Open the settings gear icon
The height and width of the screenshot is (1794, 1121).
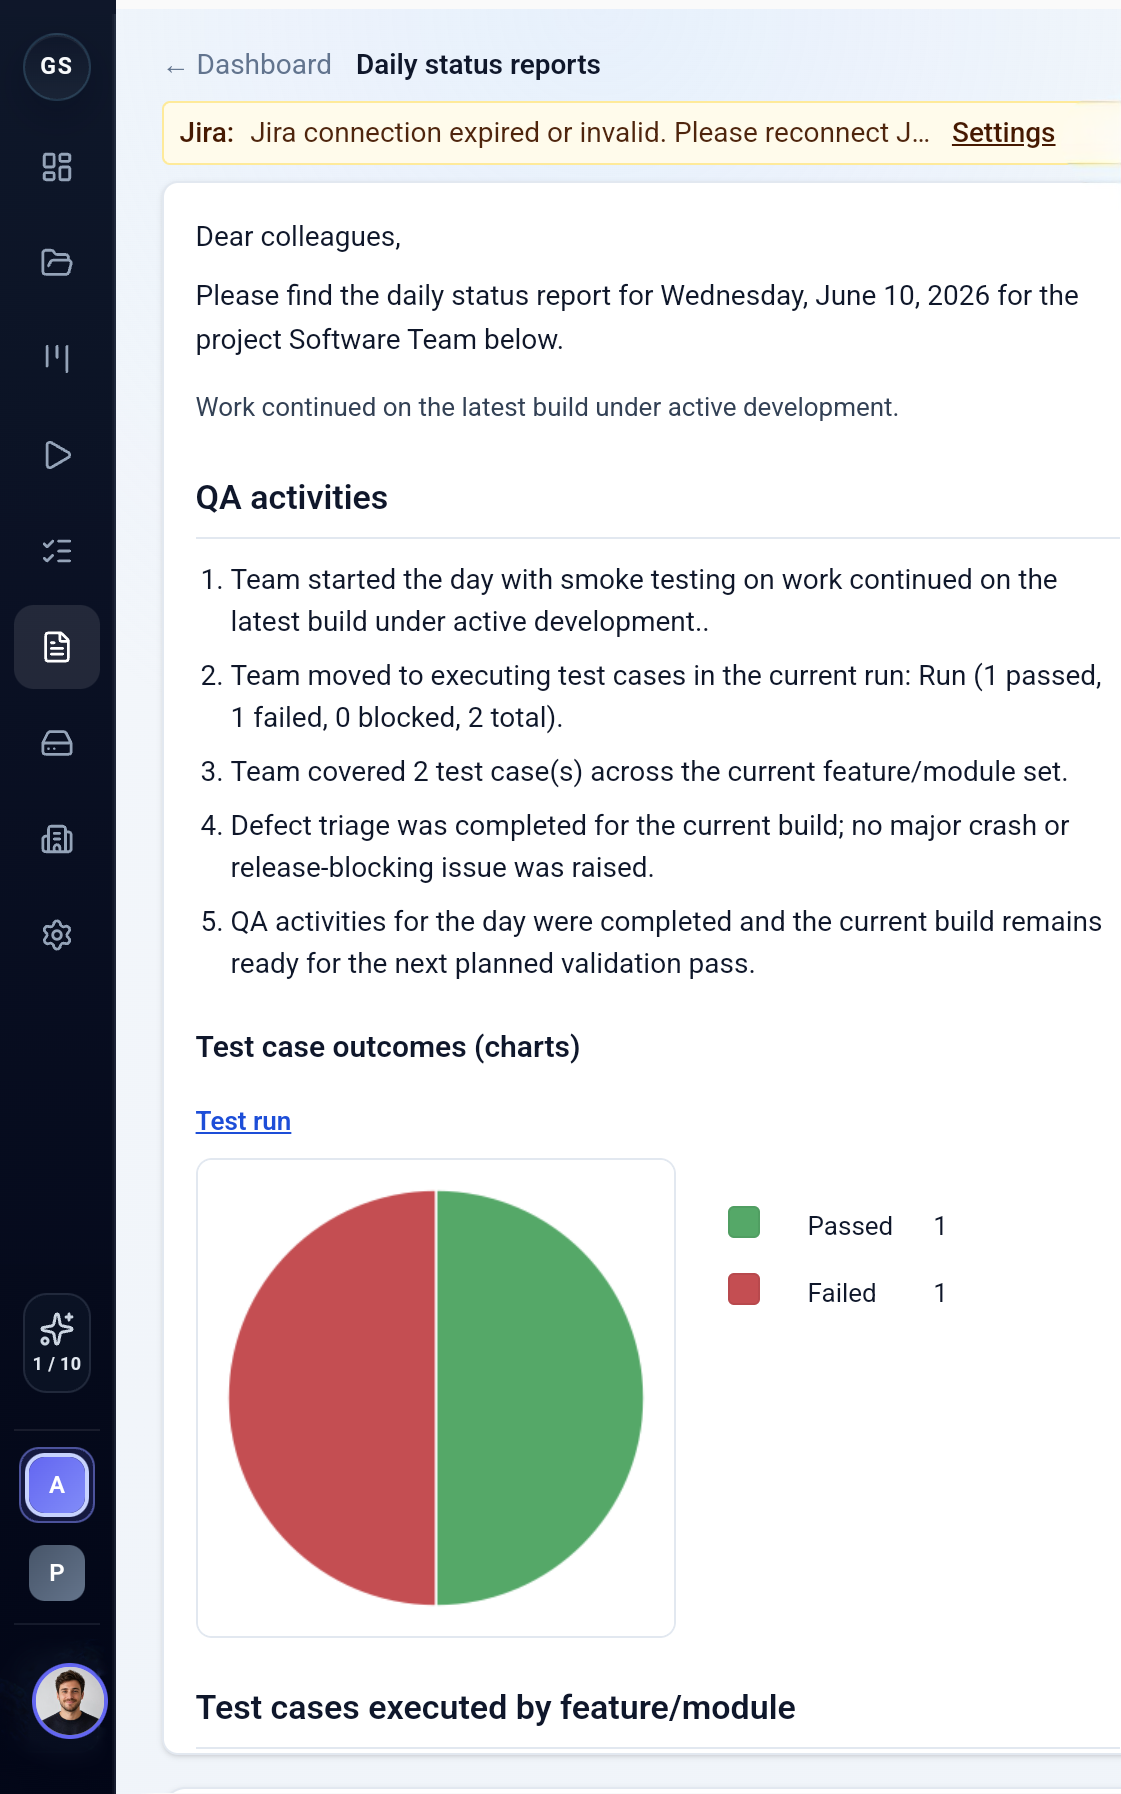57,935
